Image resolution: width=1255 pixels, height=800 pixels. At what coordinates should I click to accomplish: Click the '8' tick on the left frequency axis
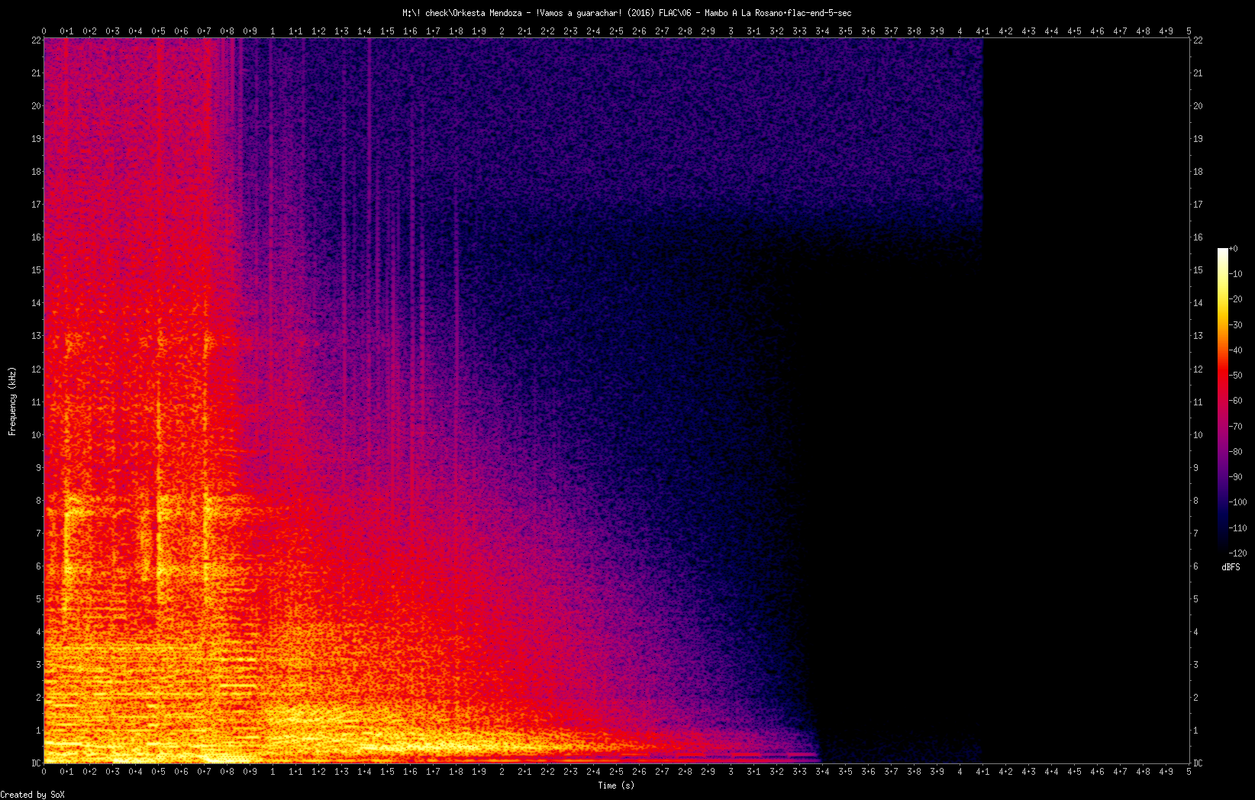pos(36,500)
